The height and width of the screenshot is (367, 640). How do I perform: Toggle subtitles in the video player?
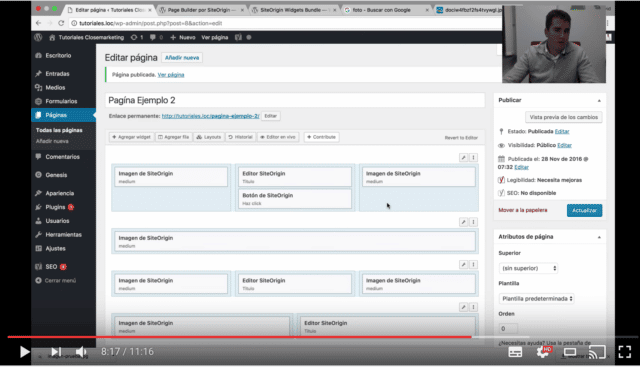click(515, 352)
